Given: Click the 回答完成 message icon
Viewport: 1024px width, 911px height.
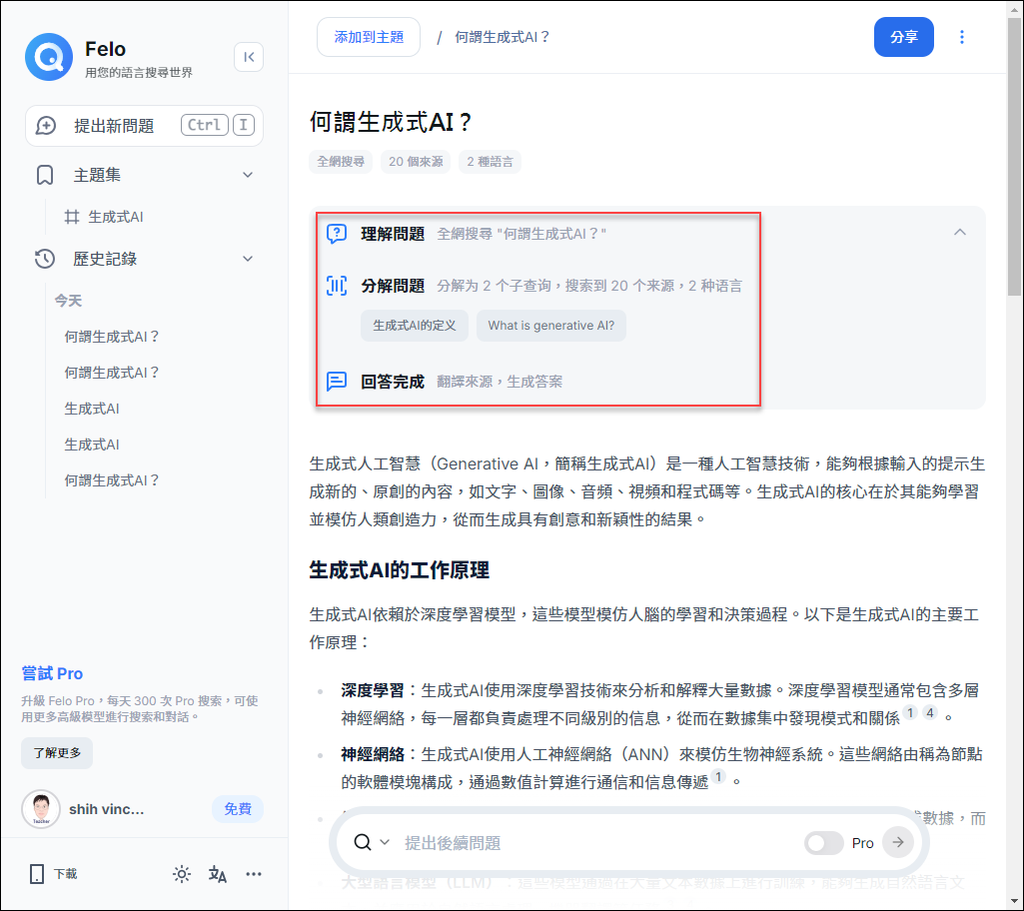Looking at the screenshot, I should (x=337, y=381).
